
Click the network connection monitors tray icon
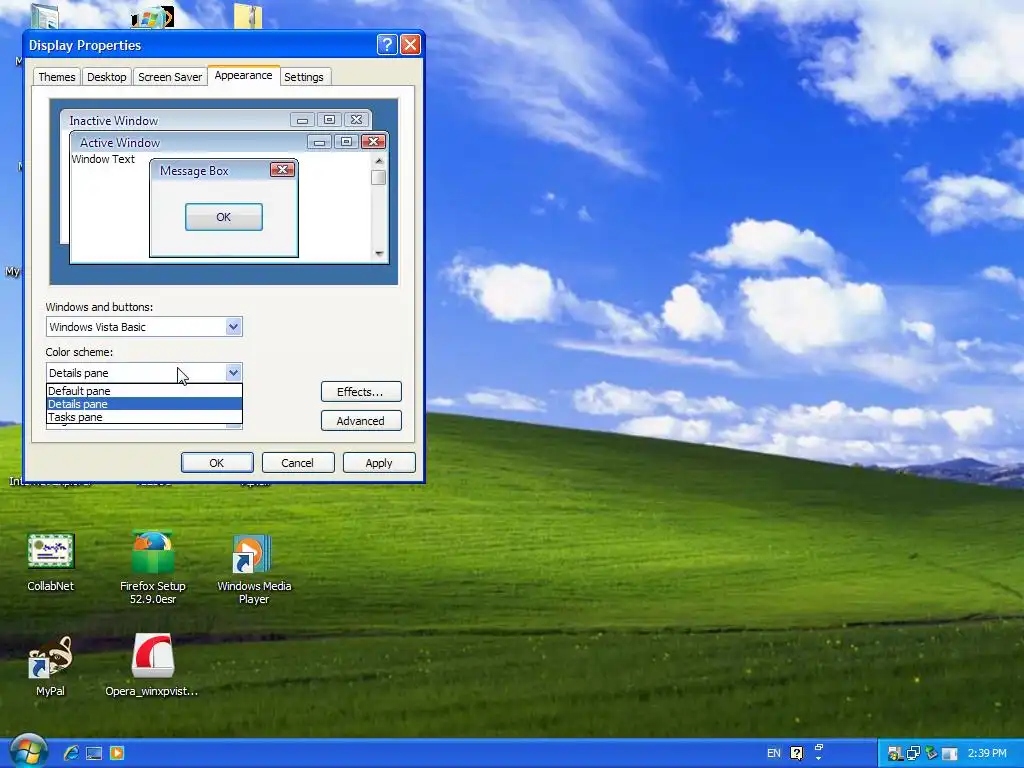(913, 754)
